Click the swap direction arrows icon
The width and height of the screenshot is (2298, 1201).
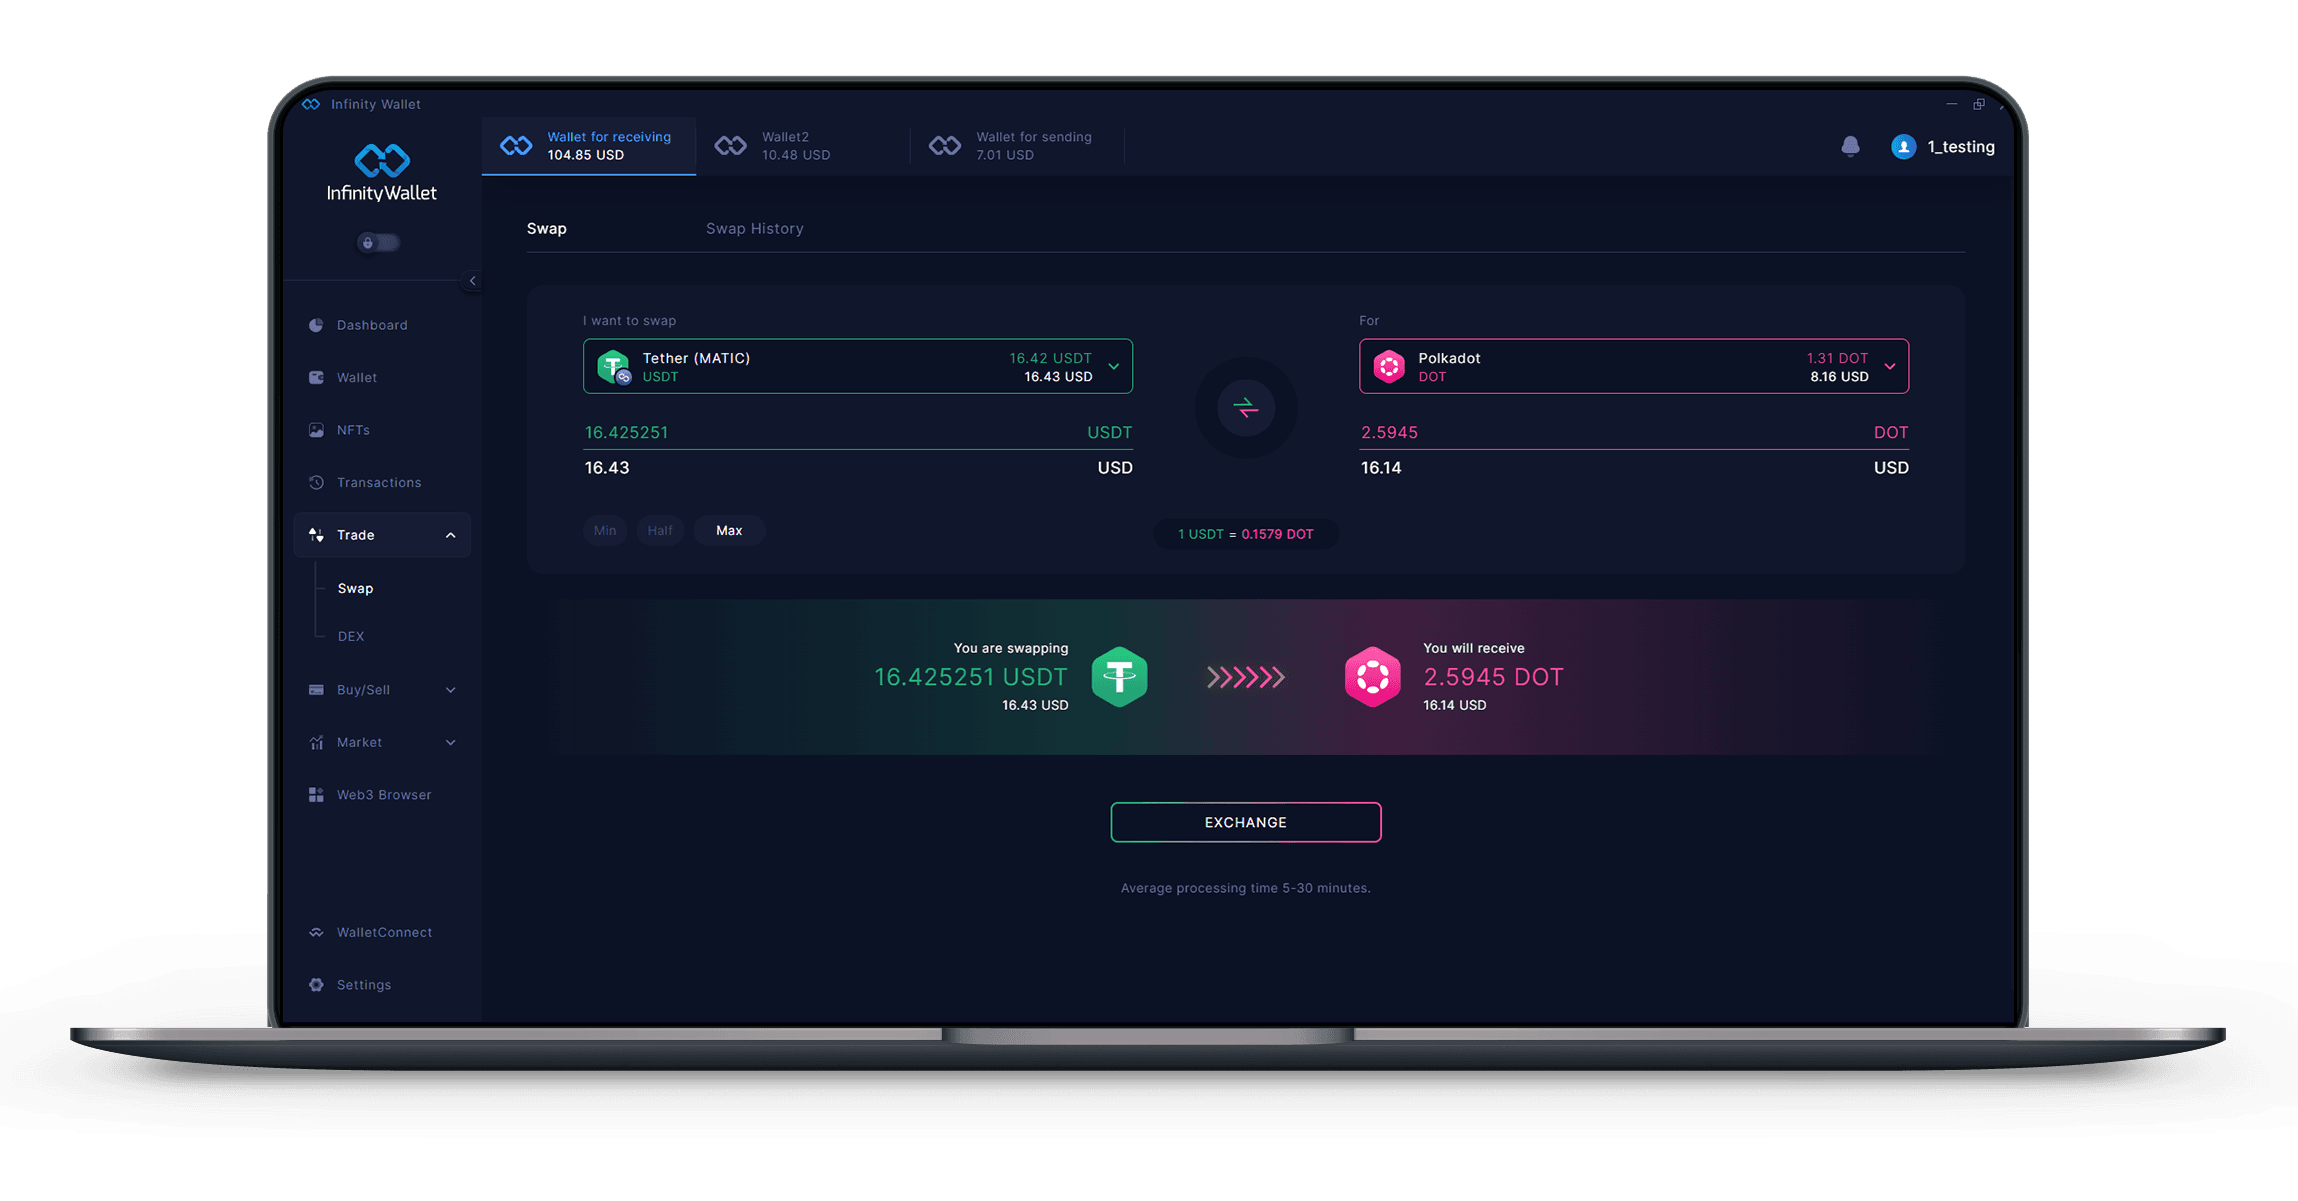point(1246,408)
